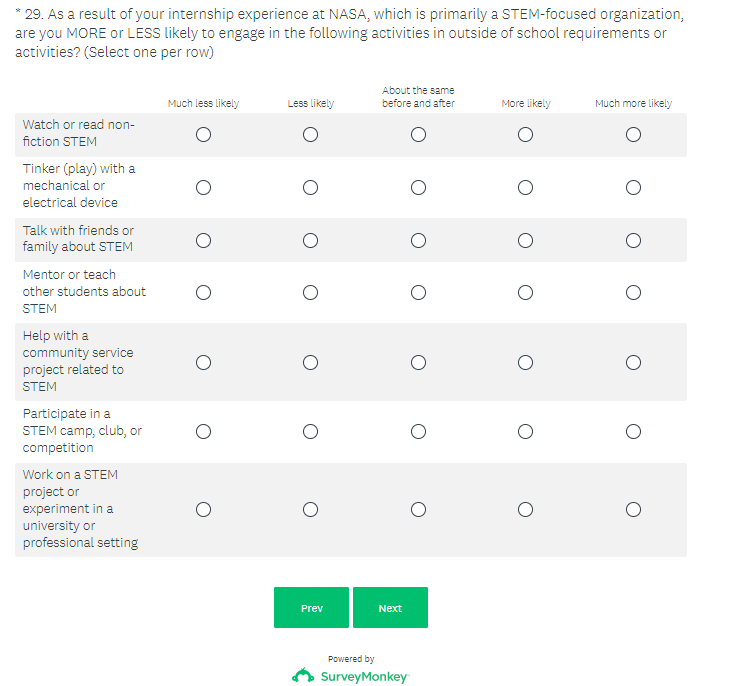Pick 'Less likely' for Talk with friends or family
The image size is (741, 686).
[310, 239]
